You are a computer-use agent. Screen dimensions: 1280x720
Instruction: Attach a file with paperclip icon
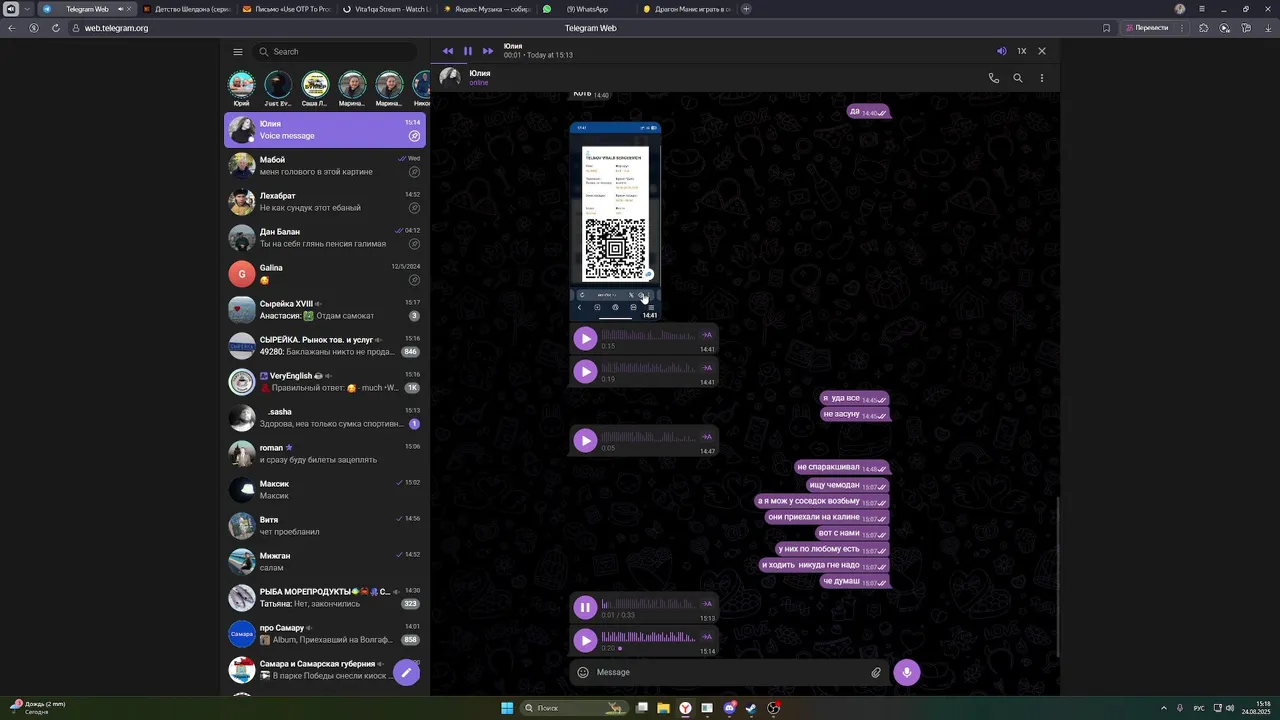[876, 672]
